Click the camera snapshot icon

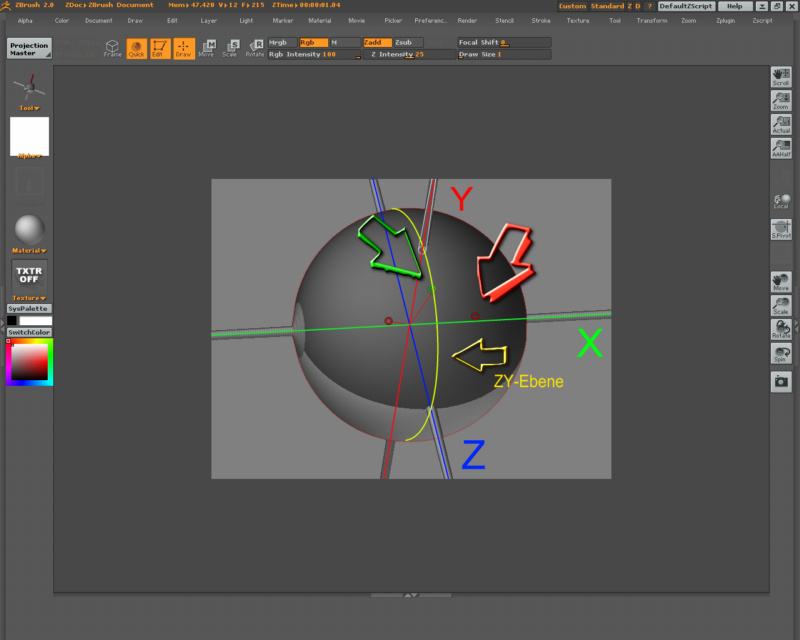(781, 381)
